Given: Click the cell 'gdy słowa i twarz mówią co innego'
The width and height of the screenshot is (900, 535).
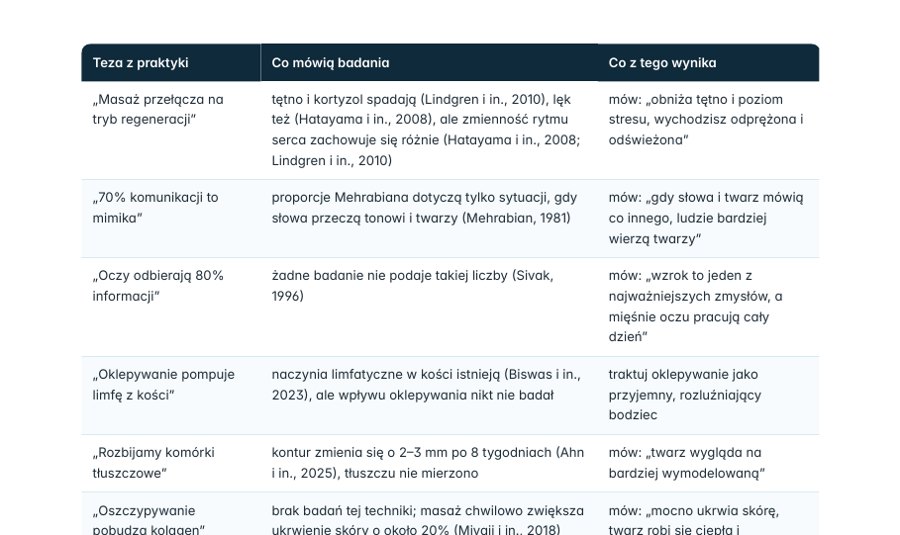Looking at the screenshot, I should coord(708,219).
